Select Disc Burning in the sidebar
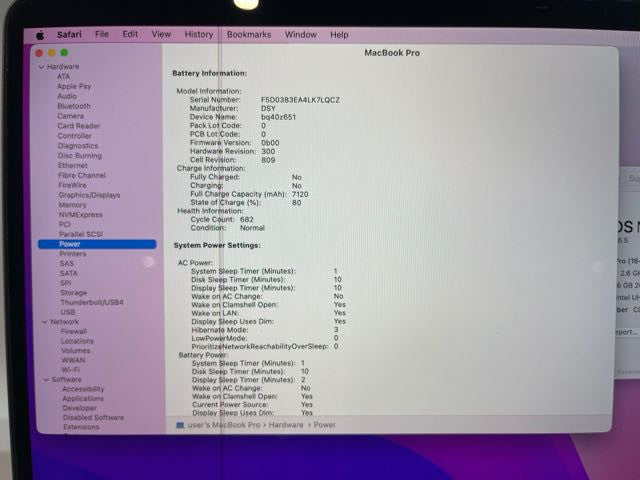This screenshot has height=480, width=640. [80, 156]
